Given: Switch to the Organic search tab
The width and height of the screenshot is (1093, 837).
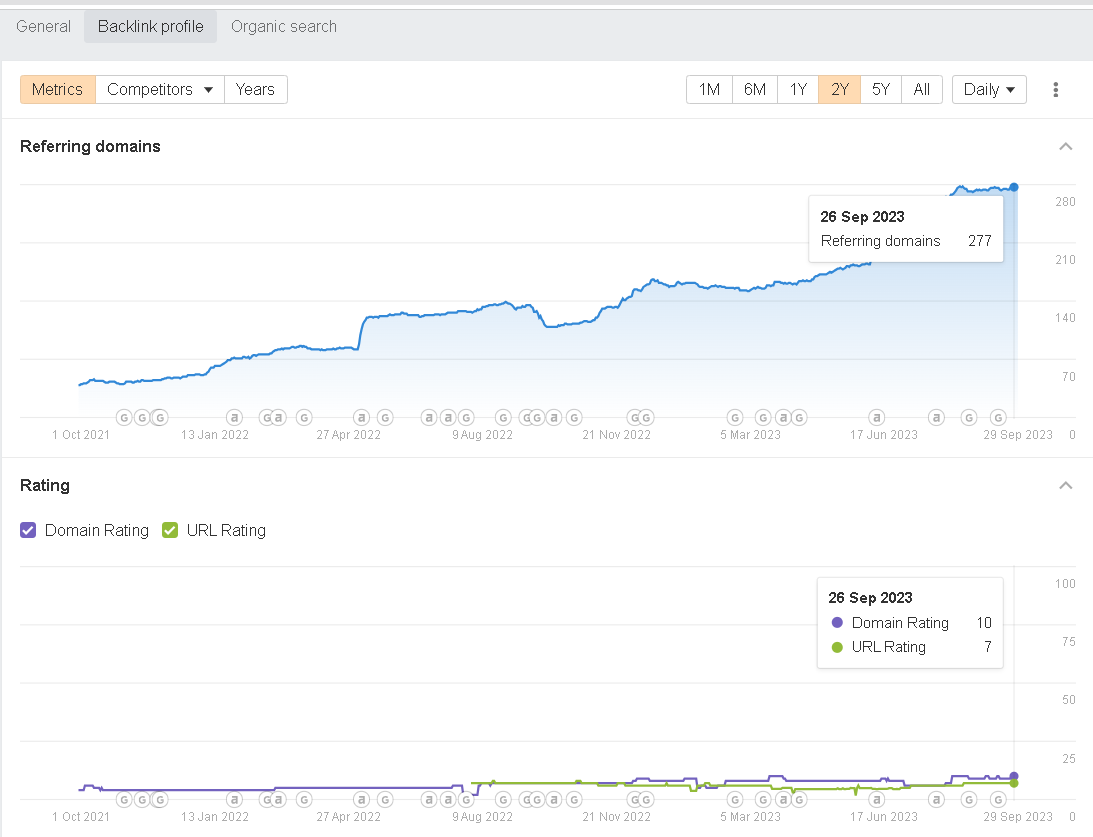Looking at the screenshot, I should click(x=284, y=27).
